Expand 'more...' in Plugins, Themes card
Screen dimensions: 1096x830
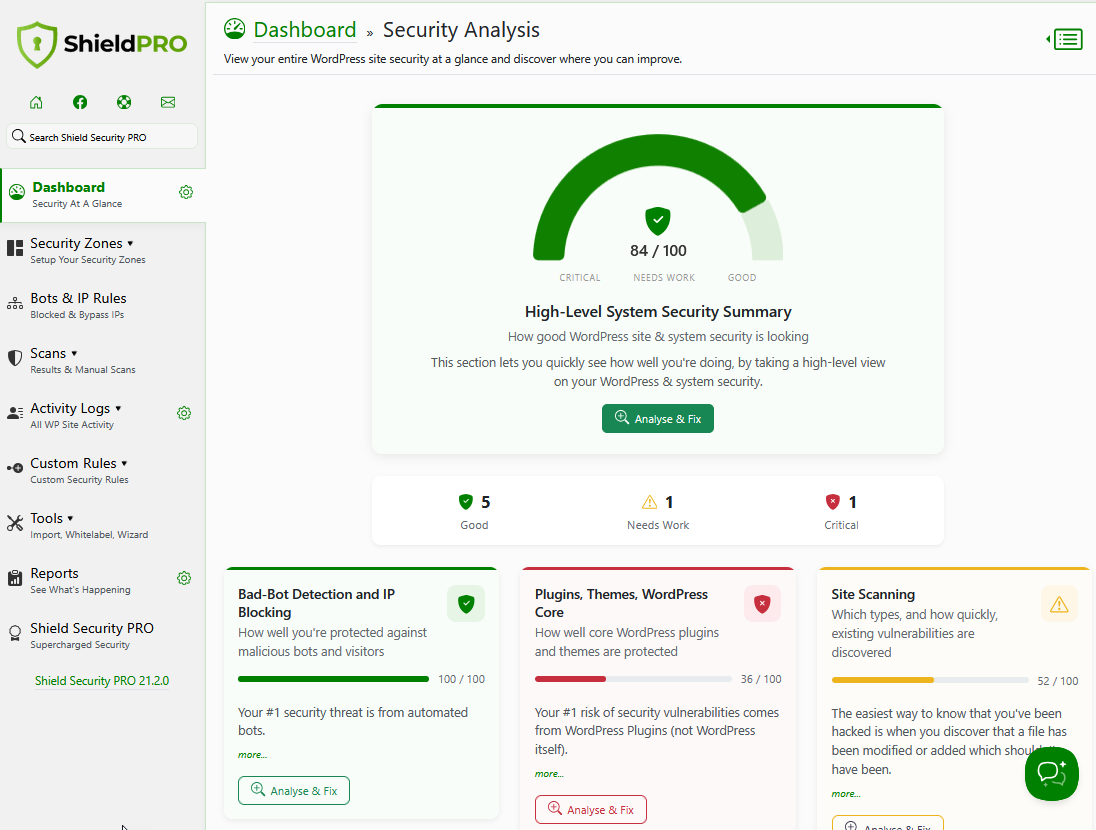(549, 773)
